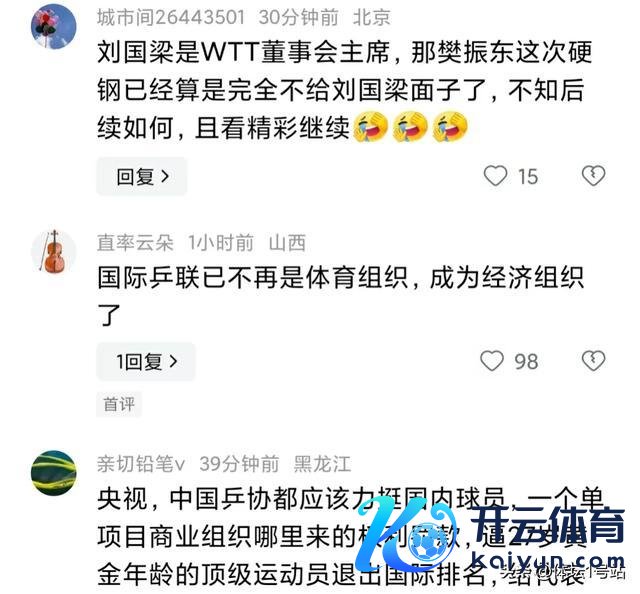The width and height of the screenshot is (640, 594).
Task: Reply to 城市间26443501's comment
Action: coord(142,176)
